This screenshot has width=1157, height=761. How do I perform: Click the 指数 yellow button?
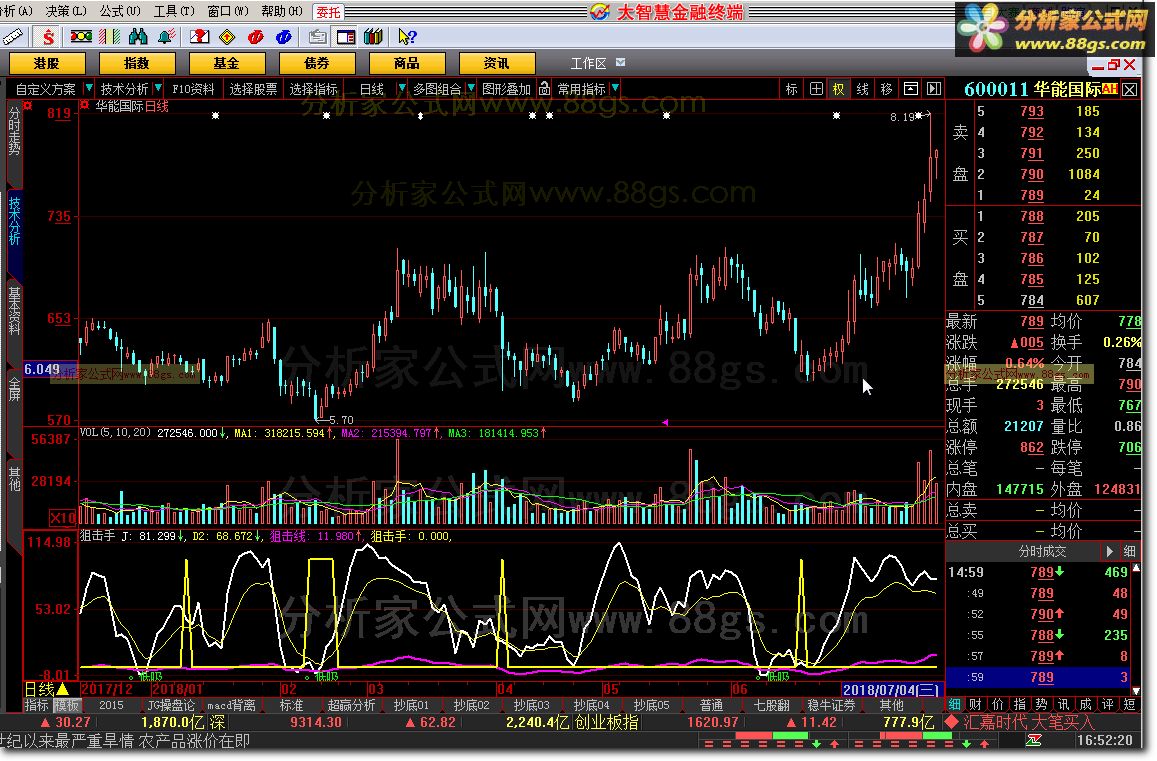pyautogui.click(x=137, y=63)
